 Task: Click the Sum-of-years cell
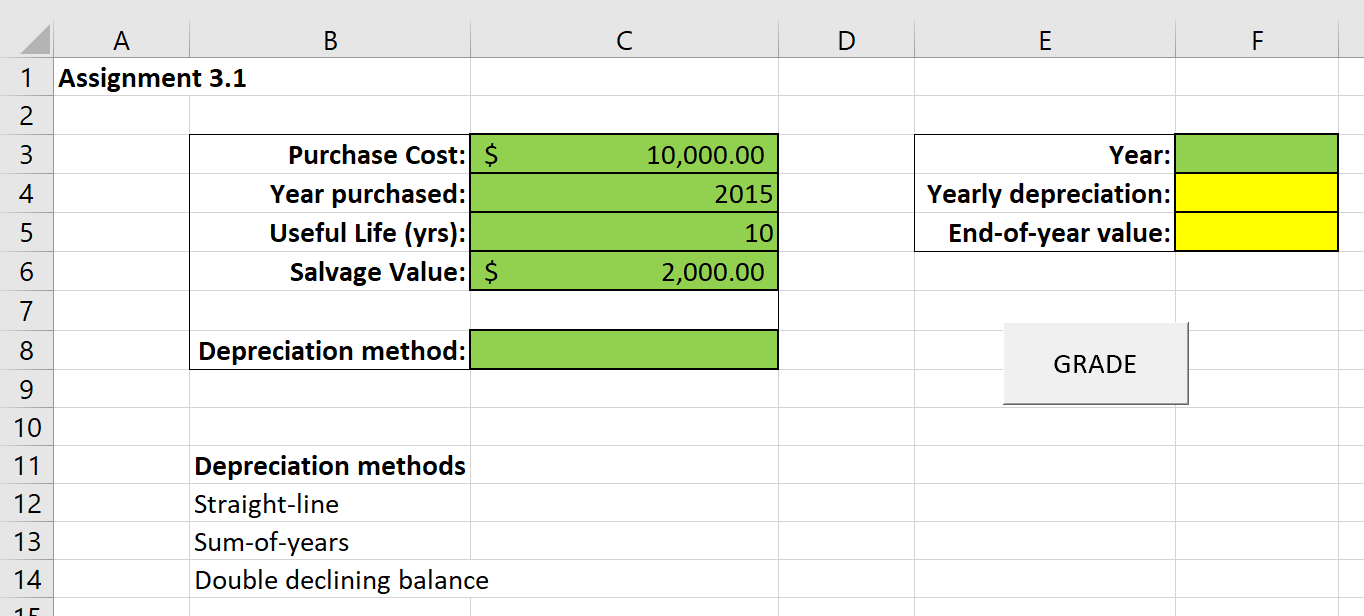click(x=330, y=542)
